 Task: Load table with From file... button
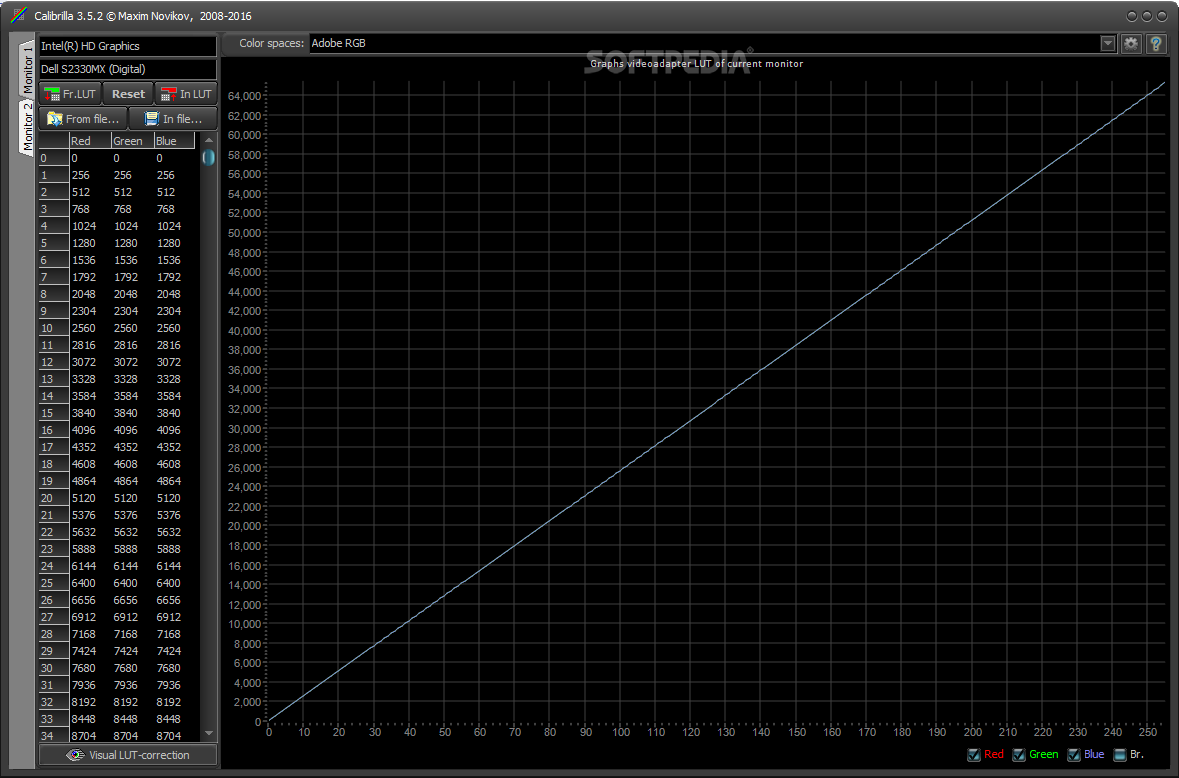83,119
